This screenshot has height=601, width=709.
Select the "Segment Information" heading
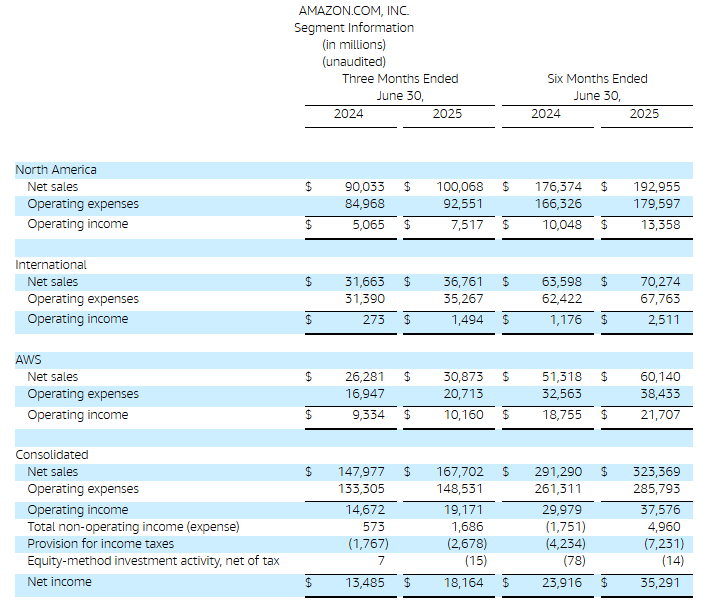coord(354,28)
